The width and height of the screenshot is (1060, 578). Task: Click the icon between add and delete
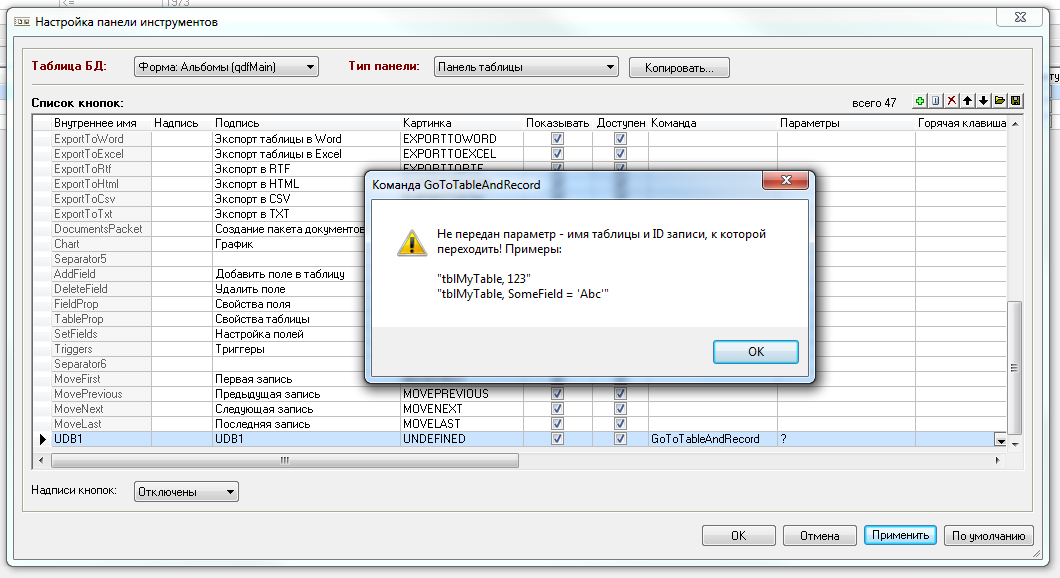point(935,101)
